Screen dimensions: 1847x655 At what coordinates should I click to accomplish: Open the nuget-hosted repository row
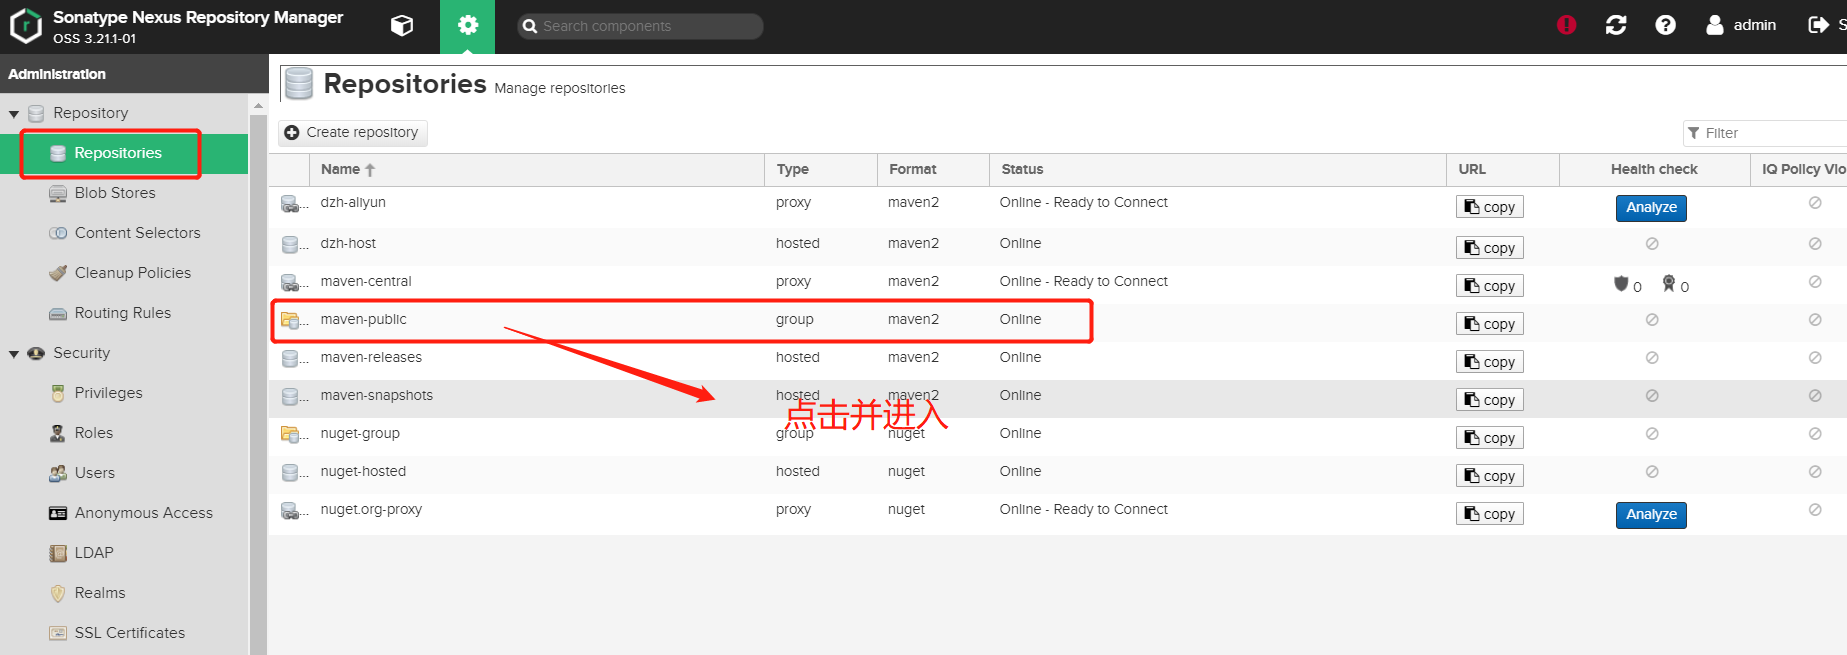pos(1057,475)
